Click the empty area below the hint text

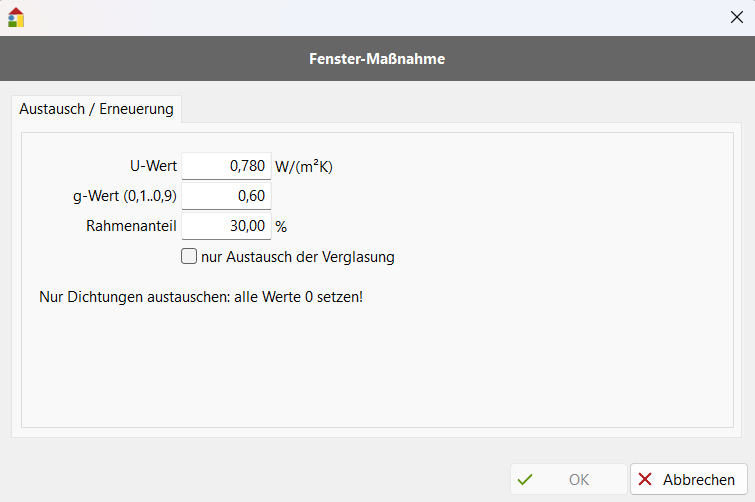(377, 370)
